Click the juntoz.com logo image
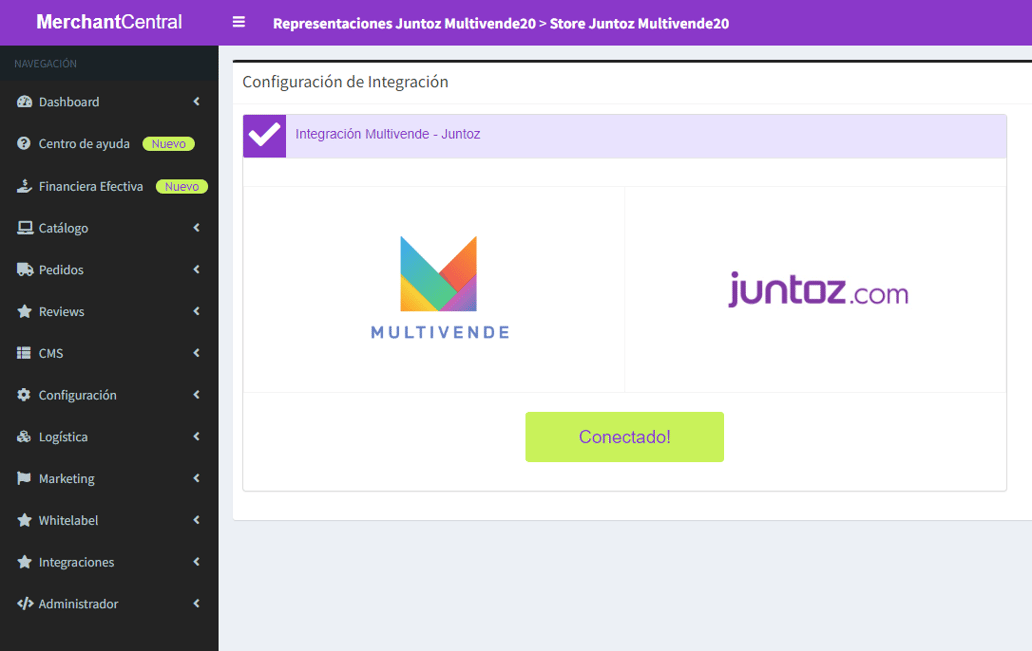 pyautogui.click(x=818, y=289)
